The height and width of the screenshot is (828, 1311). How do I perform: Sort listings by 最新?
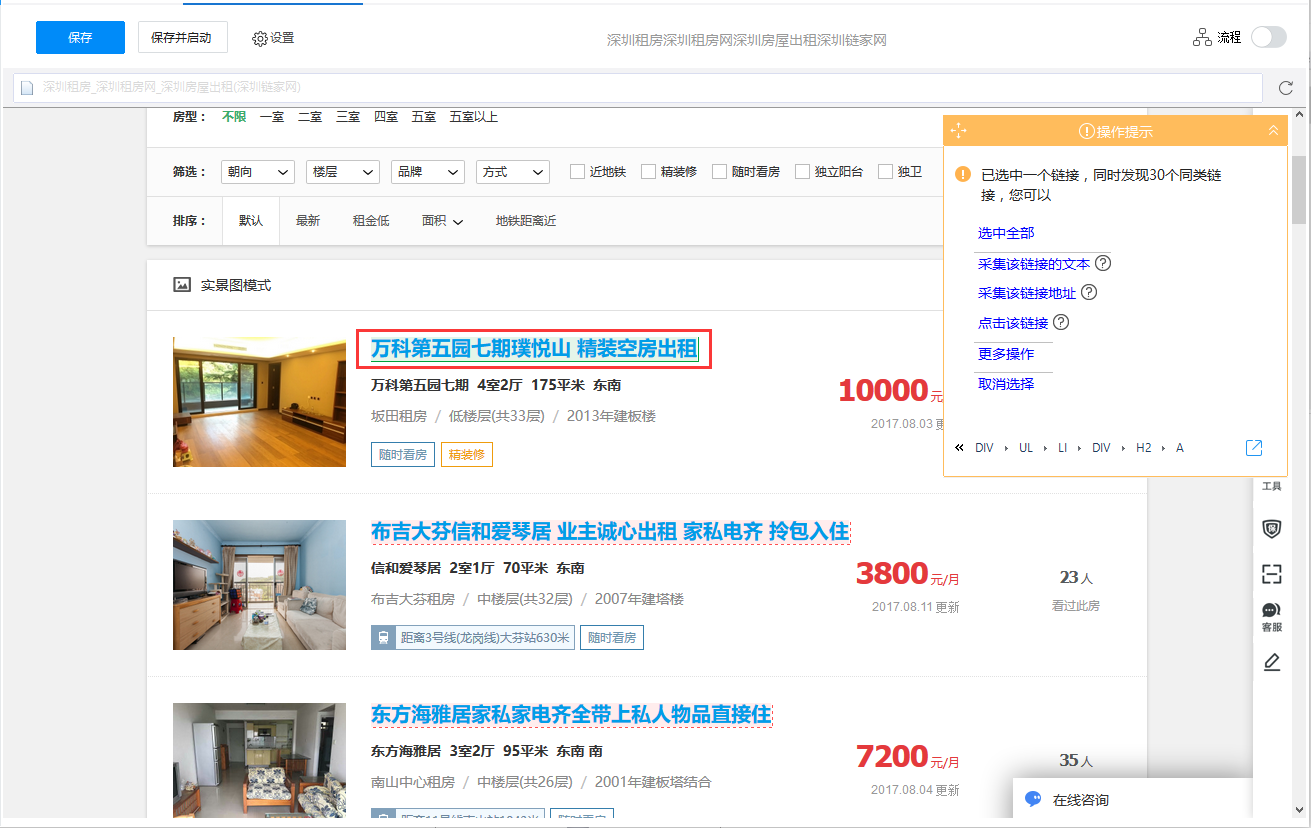[x=308, y=221]
